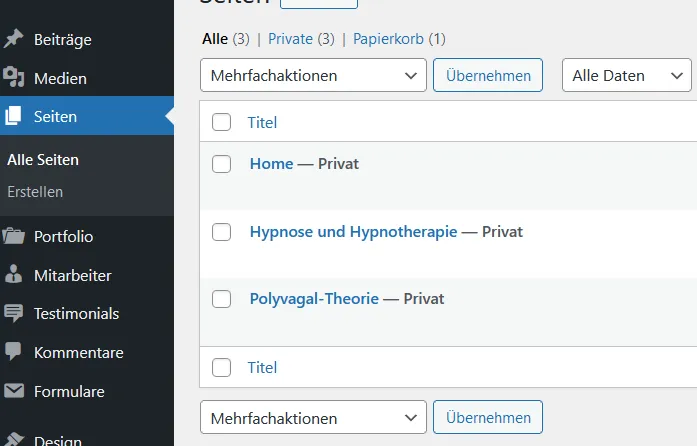Click the Seiten pages icon
This screenshot has height=446, width=697.
13,116
